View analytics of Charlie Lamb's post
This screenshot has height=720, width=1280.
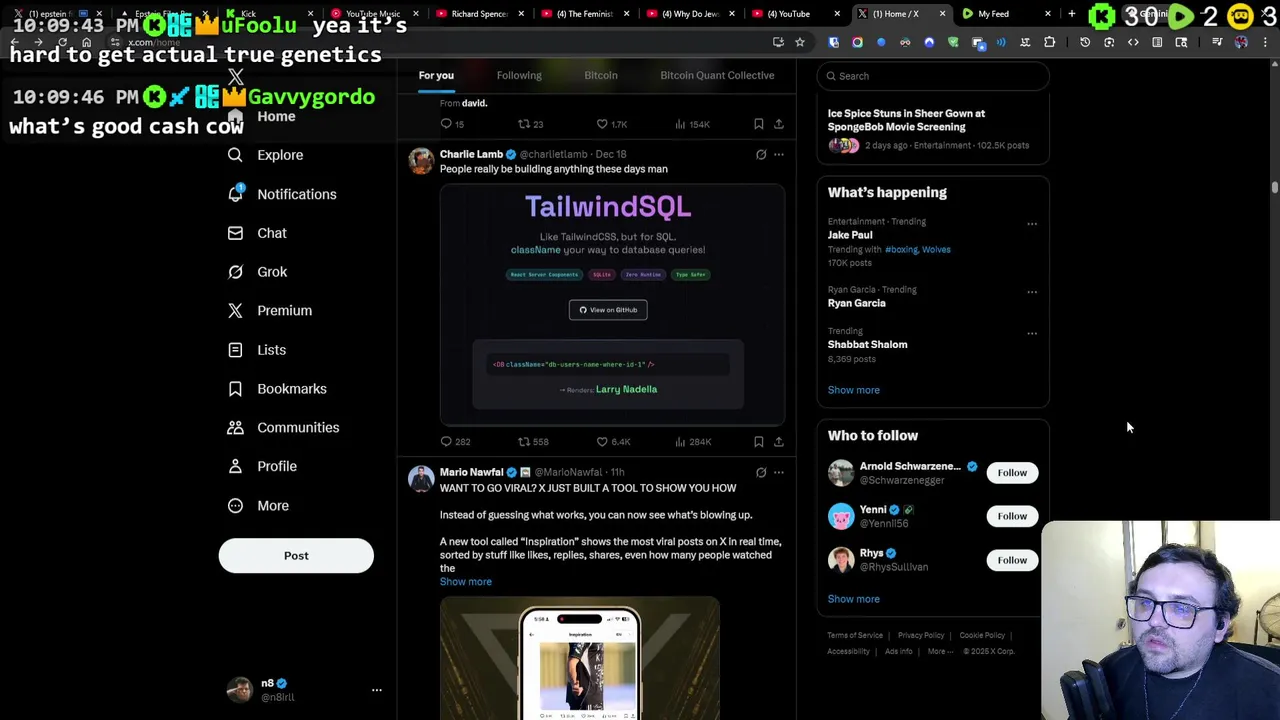[693, 441]
